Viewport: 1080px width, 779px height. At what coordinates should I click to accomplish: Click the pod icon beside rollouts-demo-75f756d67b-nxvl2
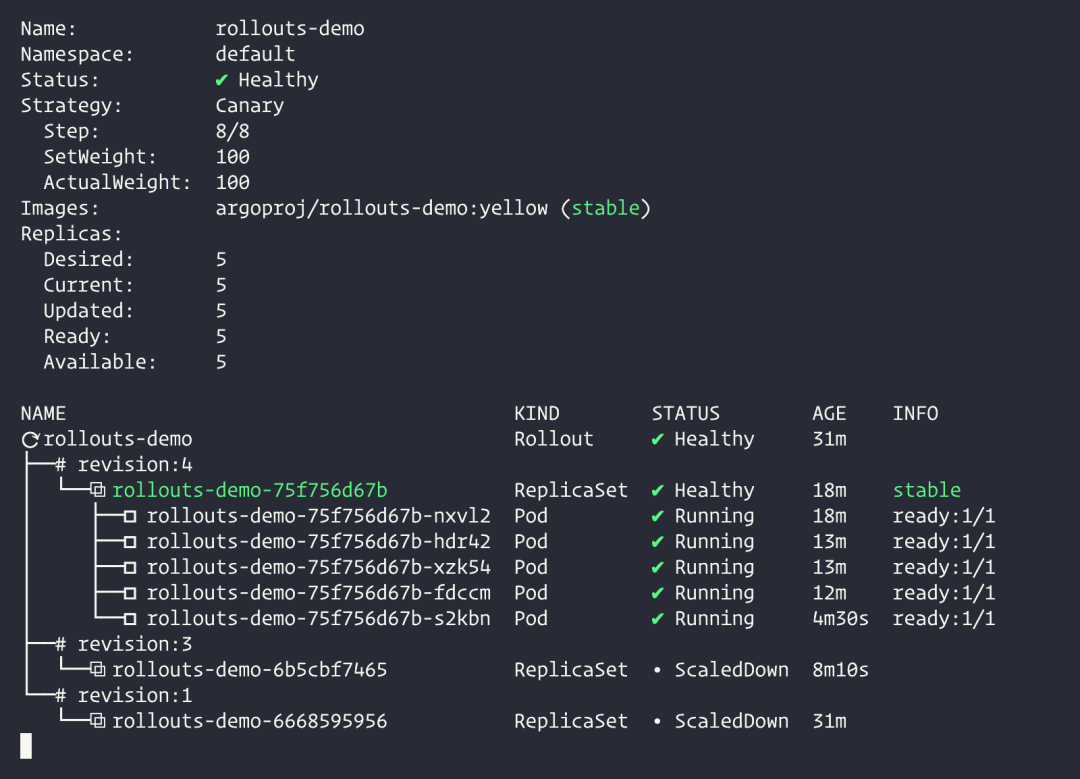click(130, 517)
